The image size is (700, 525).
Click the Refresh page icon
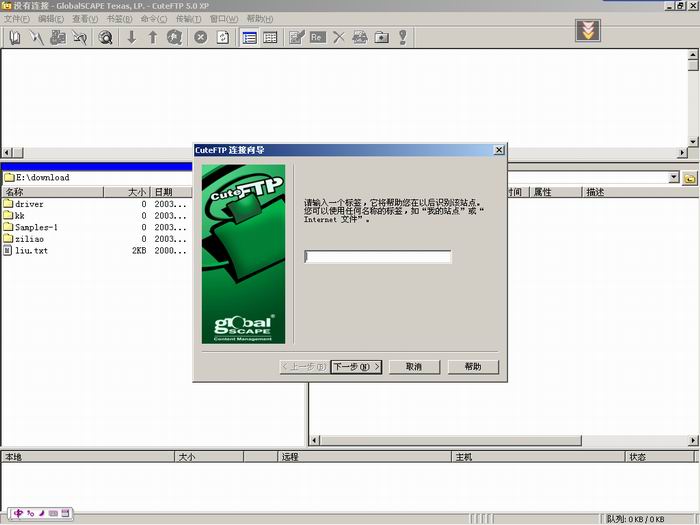(x=223, y=38)
